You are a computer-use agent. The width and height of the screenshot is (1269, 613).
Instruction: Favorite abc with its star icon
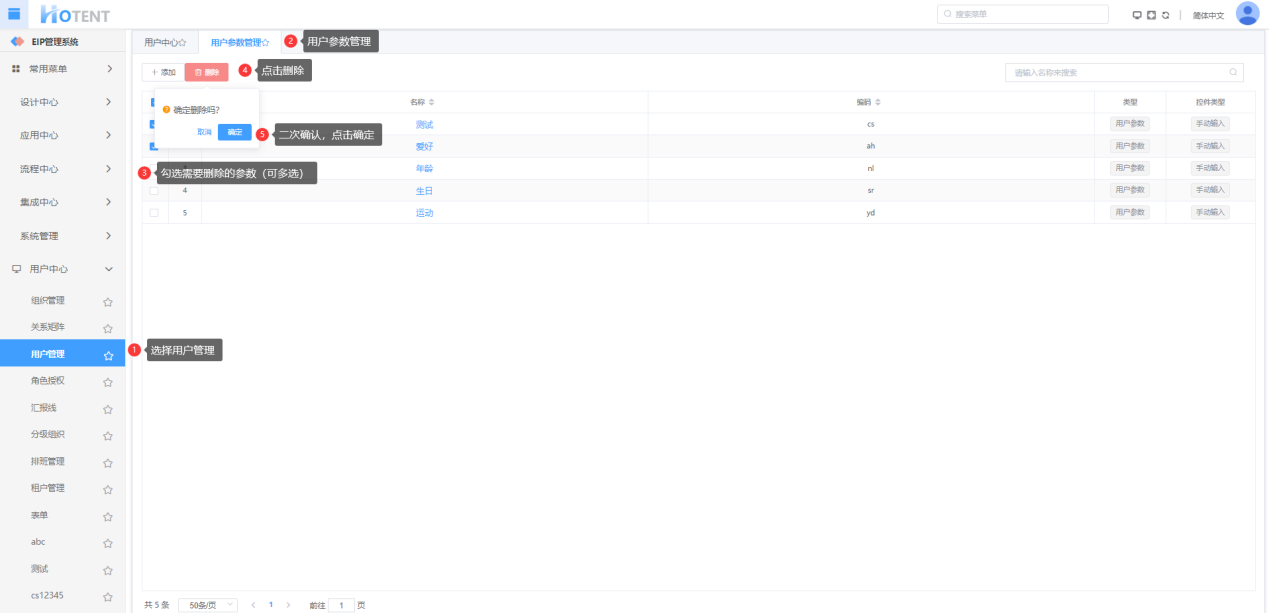click(x=108, y=543)
